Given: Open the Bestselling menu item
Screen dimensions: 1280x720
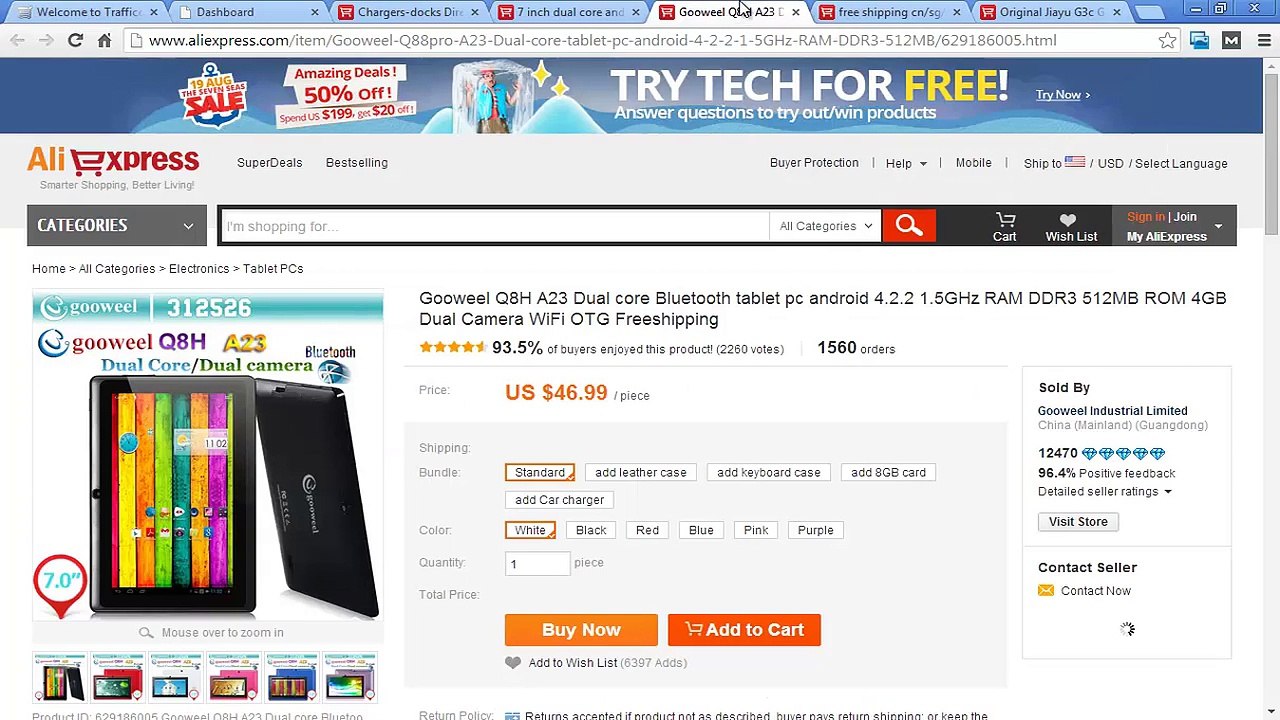Looking at the screenshot, I should pyautogui.click(x=357, y=162).
